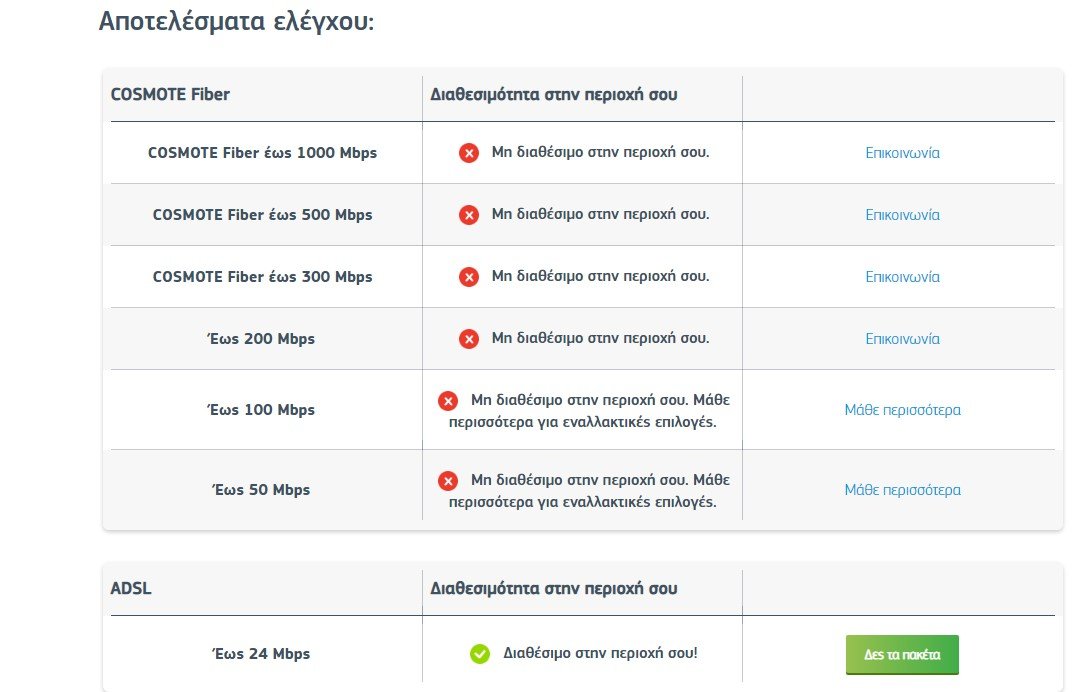Click the Αποτελέσματα ελέγχου heading
Image resolution: width=1080 pixels, height=692 pixels.
click(x=236, y=21)
